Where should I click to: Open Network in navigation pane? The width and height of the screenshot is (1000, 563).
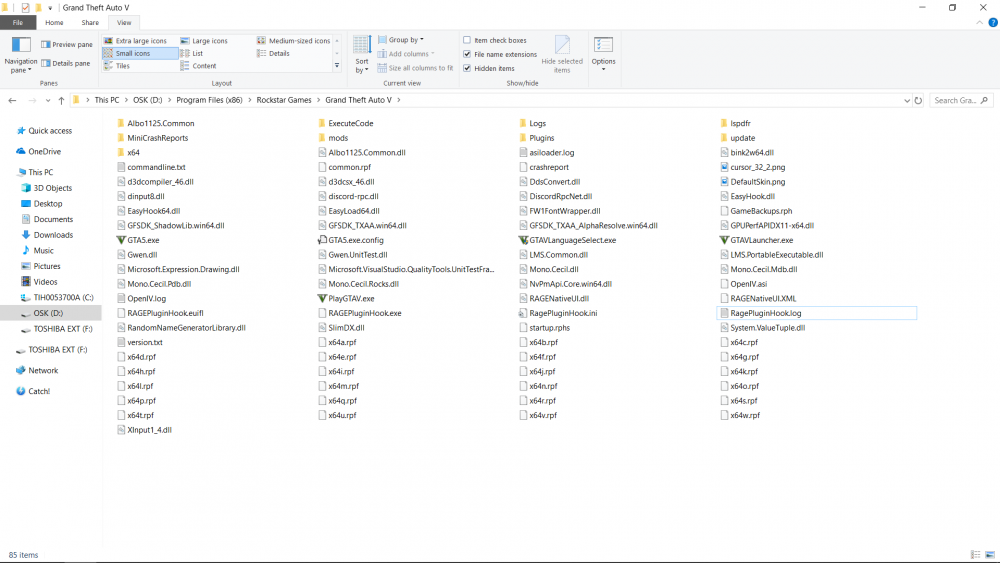(x=37, y=370)
